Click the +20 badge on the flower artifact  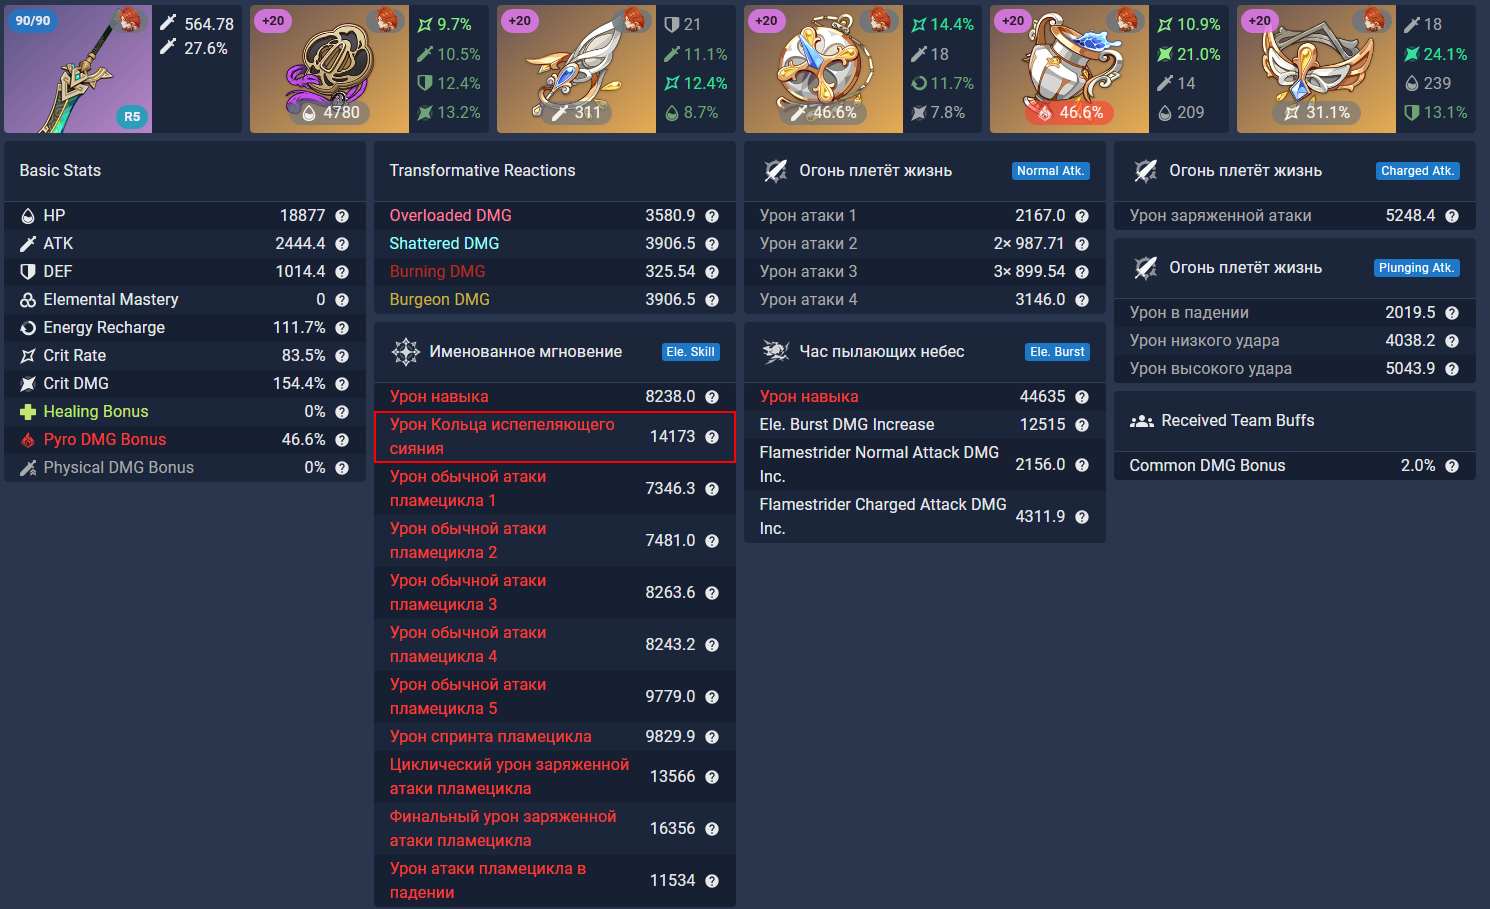click(274, 20)
